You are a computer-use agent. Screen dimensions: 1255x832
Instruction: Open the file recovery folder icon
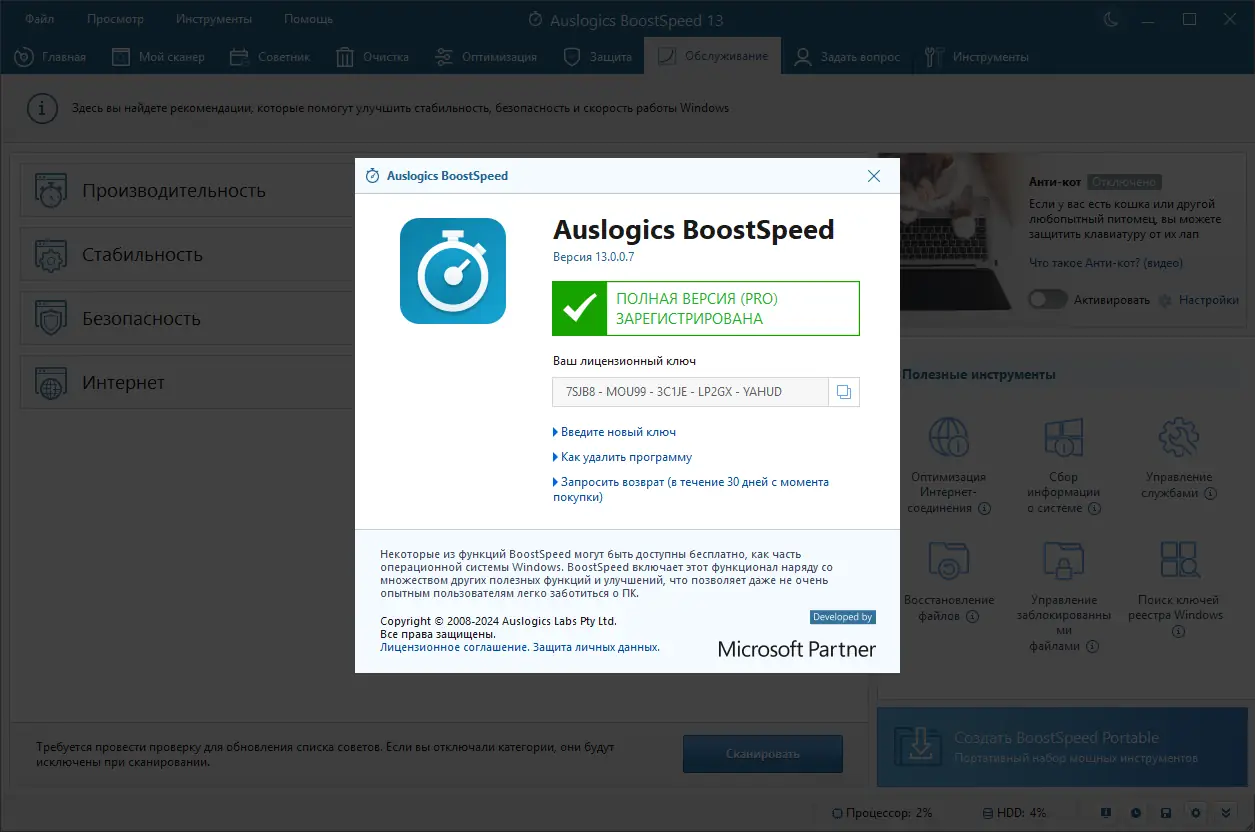point(947,562)
